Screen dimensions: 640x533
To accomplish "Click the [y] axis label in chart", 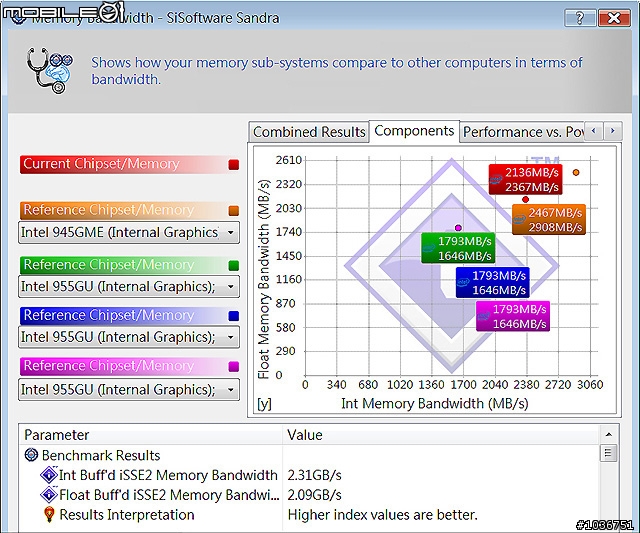I will (264, 403).
